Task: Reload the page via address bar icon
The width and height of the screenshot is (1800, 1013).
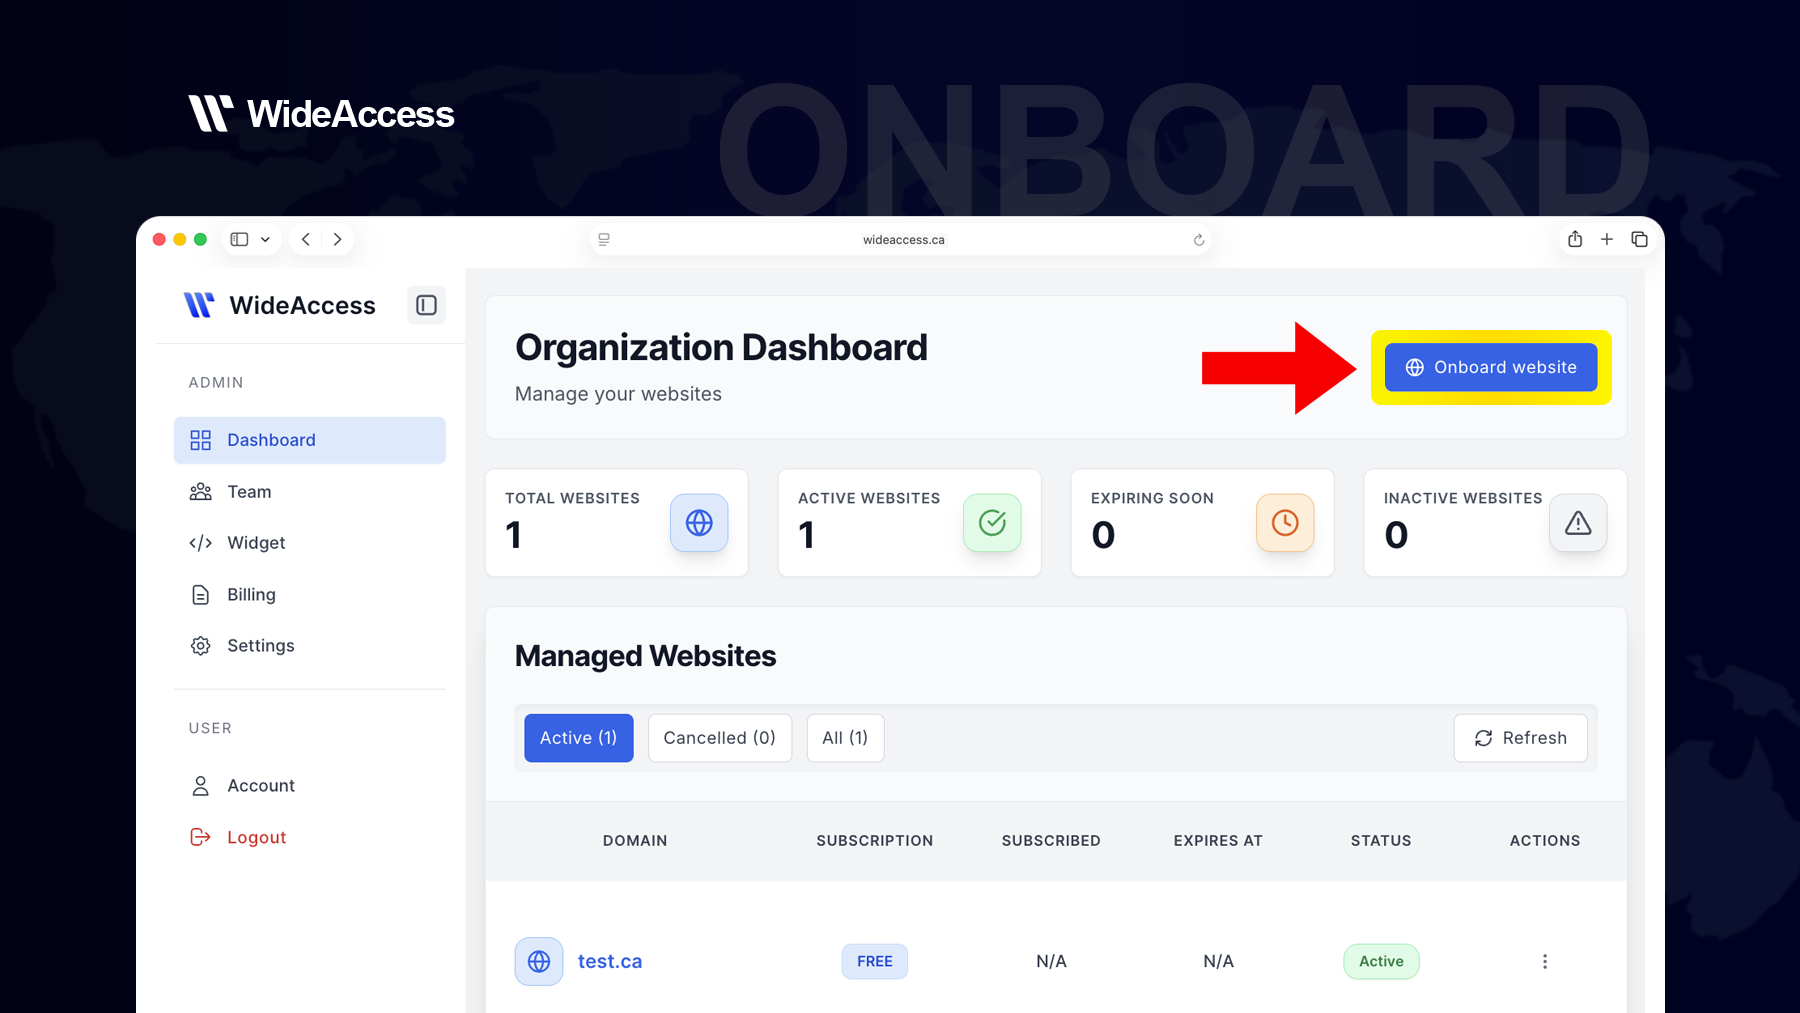Action: (x=1198, y=239)
